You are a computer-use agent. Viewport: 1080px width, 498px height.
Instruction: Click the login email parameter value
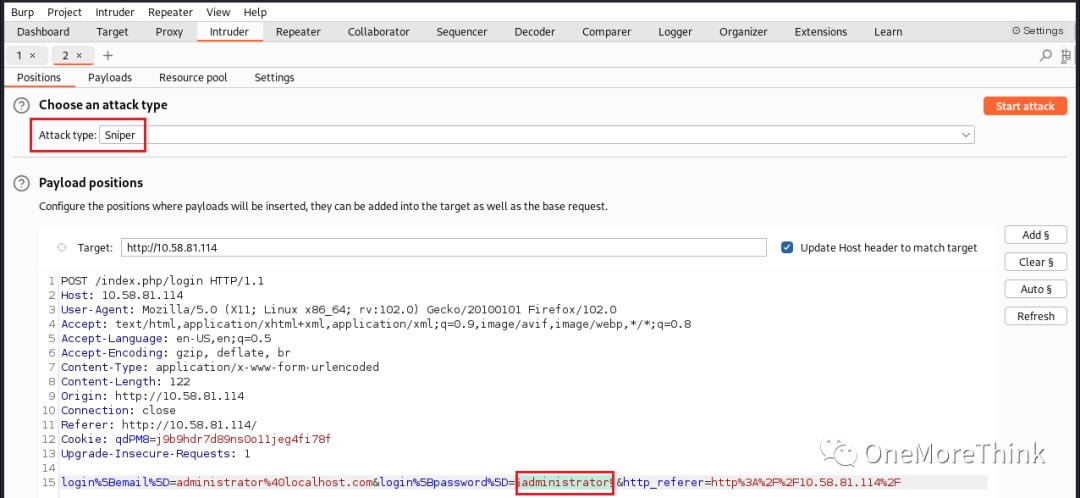click(275, 482)
